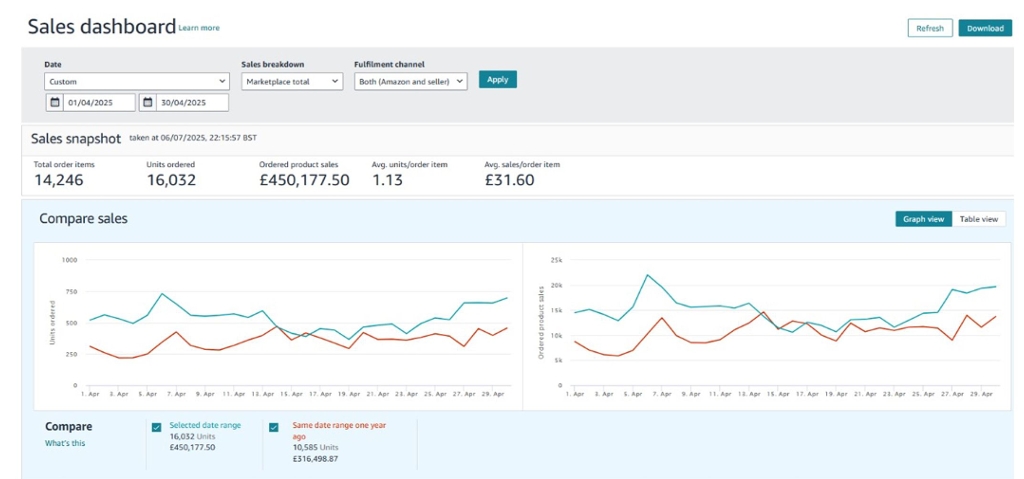This screenshot has width=1024, height=479.
Task: Switch to Table view
Action: click(978, 219)
